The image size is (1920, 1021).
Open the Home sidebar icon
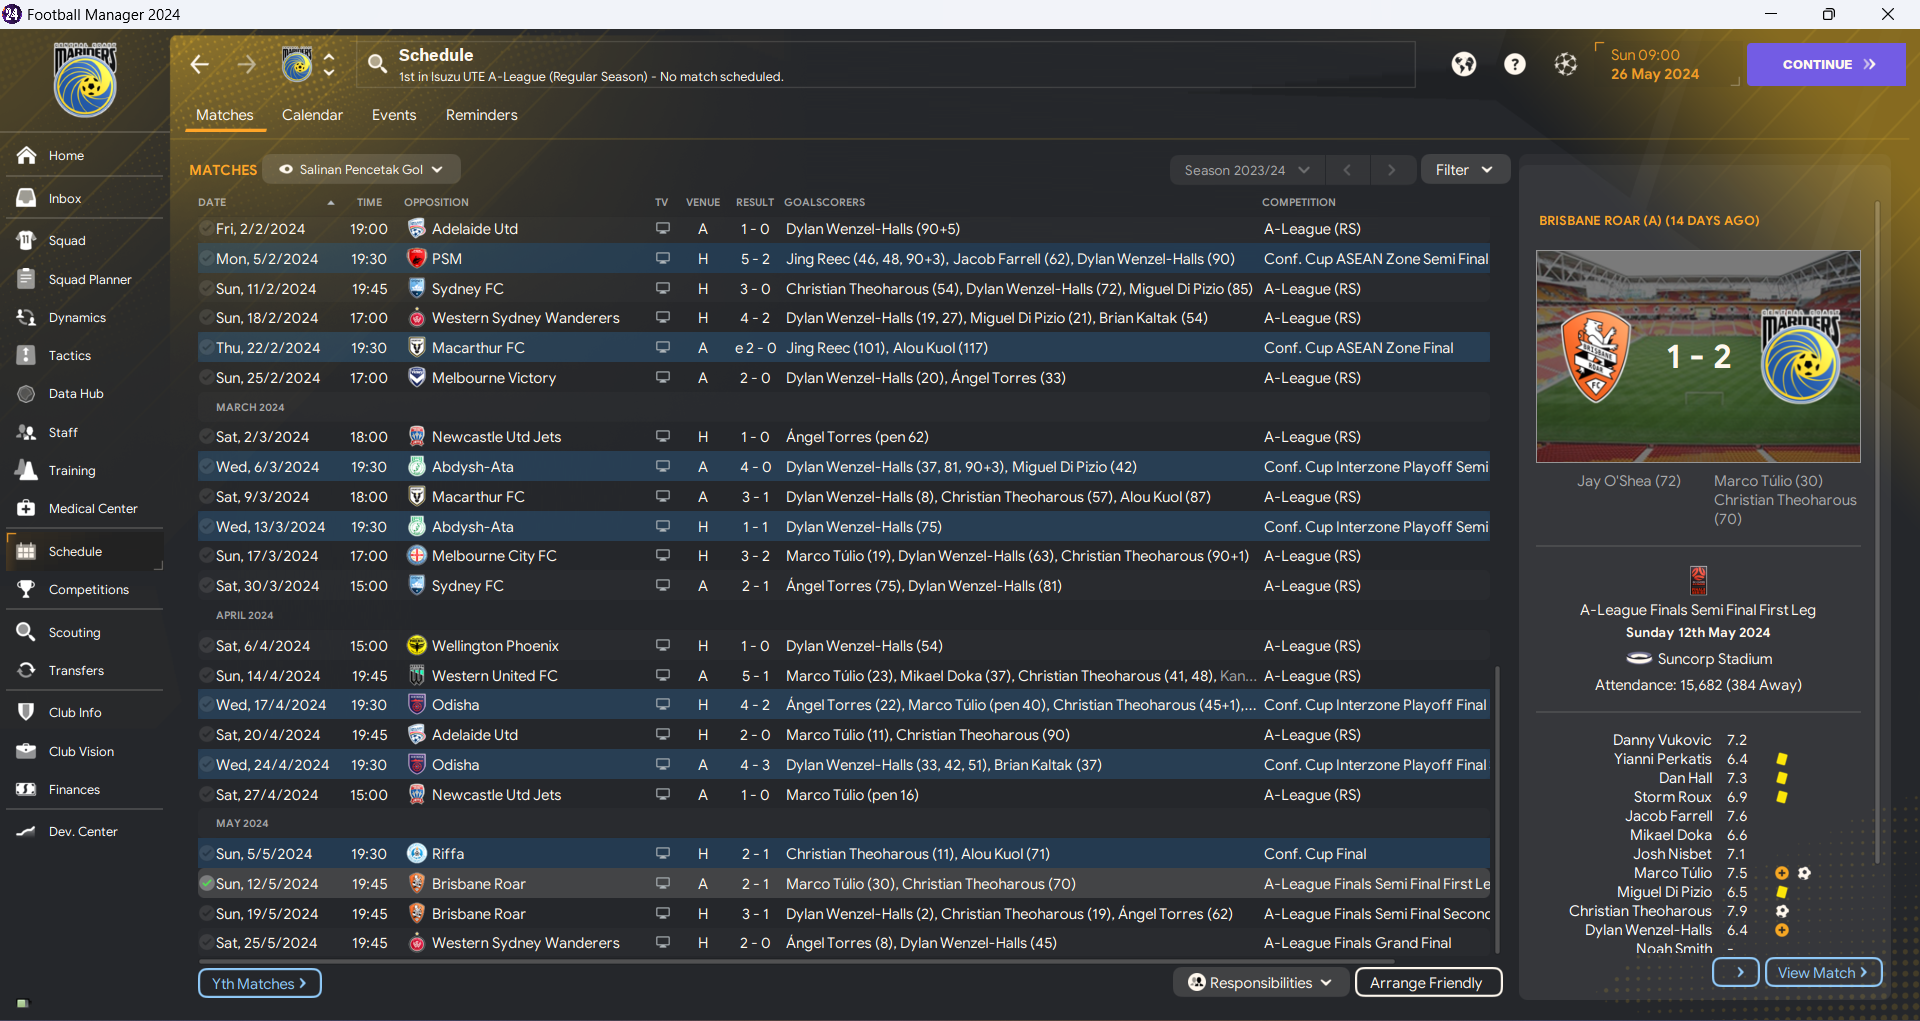27,155
